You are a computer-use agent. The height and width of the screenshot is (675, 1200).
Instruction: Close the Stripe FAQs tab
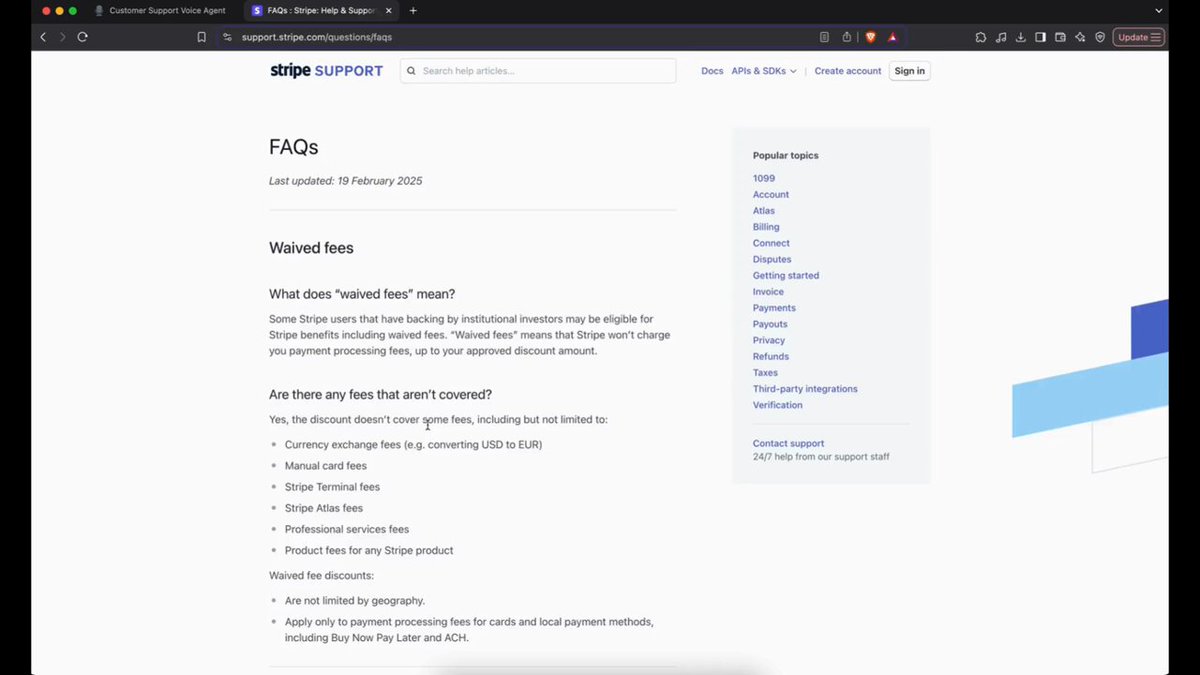point(388,10)
